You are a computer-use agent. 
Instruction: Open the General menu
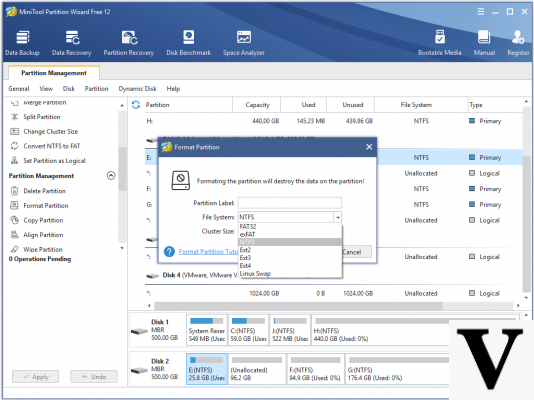[x=19, y=89]
